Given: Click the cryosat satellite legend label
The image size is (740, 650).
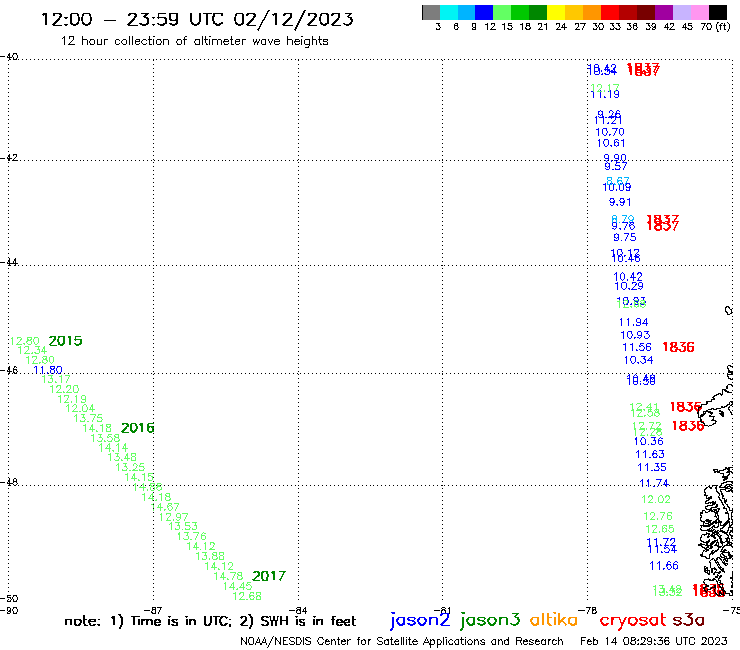Looking at the screenshot, I should click(x=633, y=620).
